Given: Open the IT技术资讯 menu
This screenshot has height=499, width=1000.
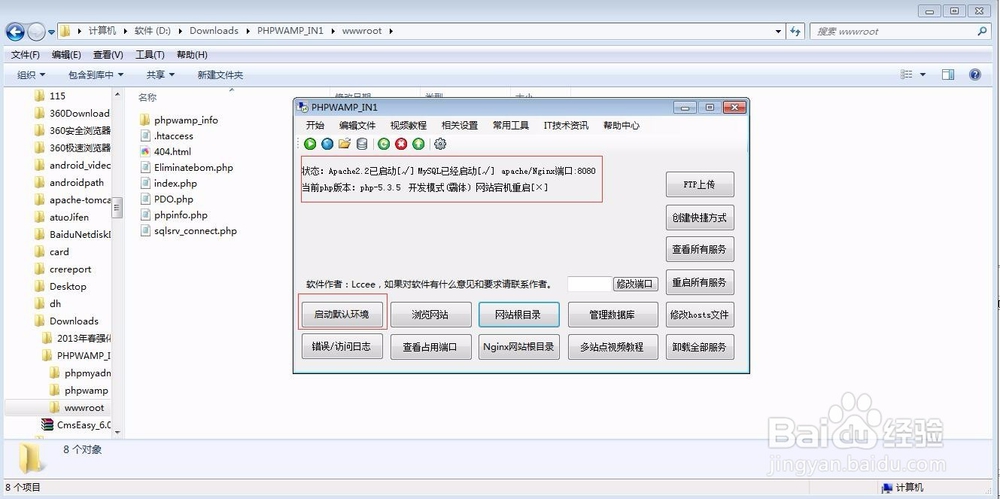Looking at the screenshot, I should pos(566,126).
